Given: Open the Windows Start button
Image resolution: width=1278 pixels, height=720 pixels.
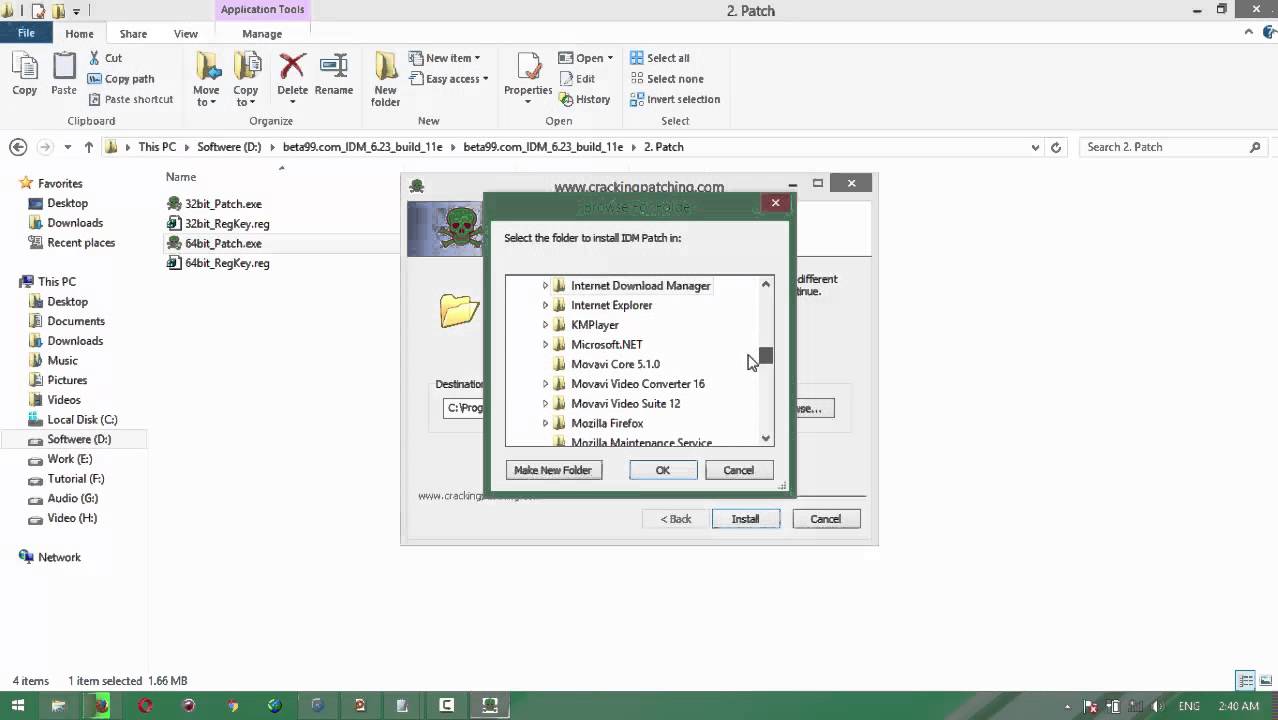Looking at the screenshot, I should point(17,705).
